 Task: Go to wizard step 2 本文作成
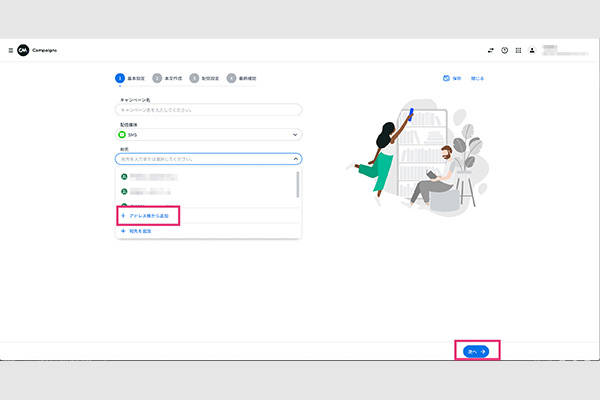point(167,78)
